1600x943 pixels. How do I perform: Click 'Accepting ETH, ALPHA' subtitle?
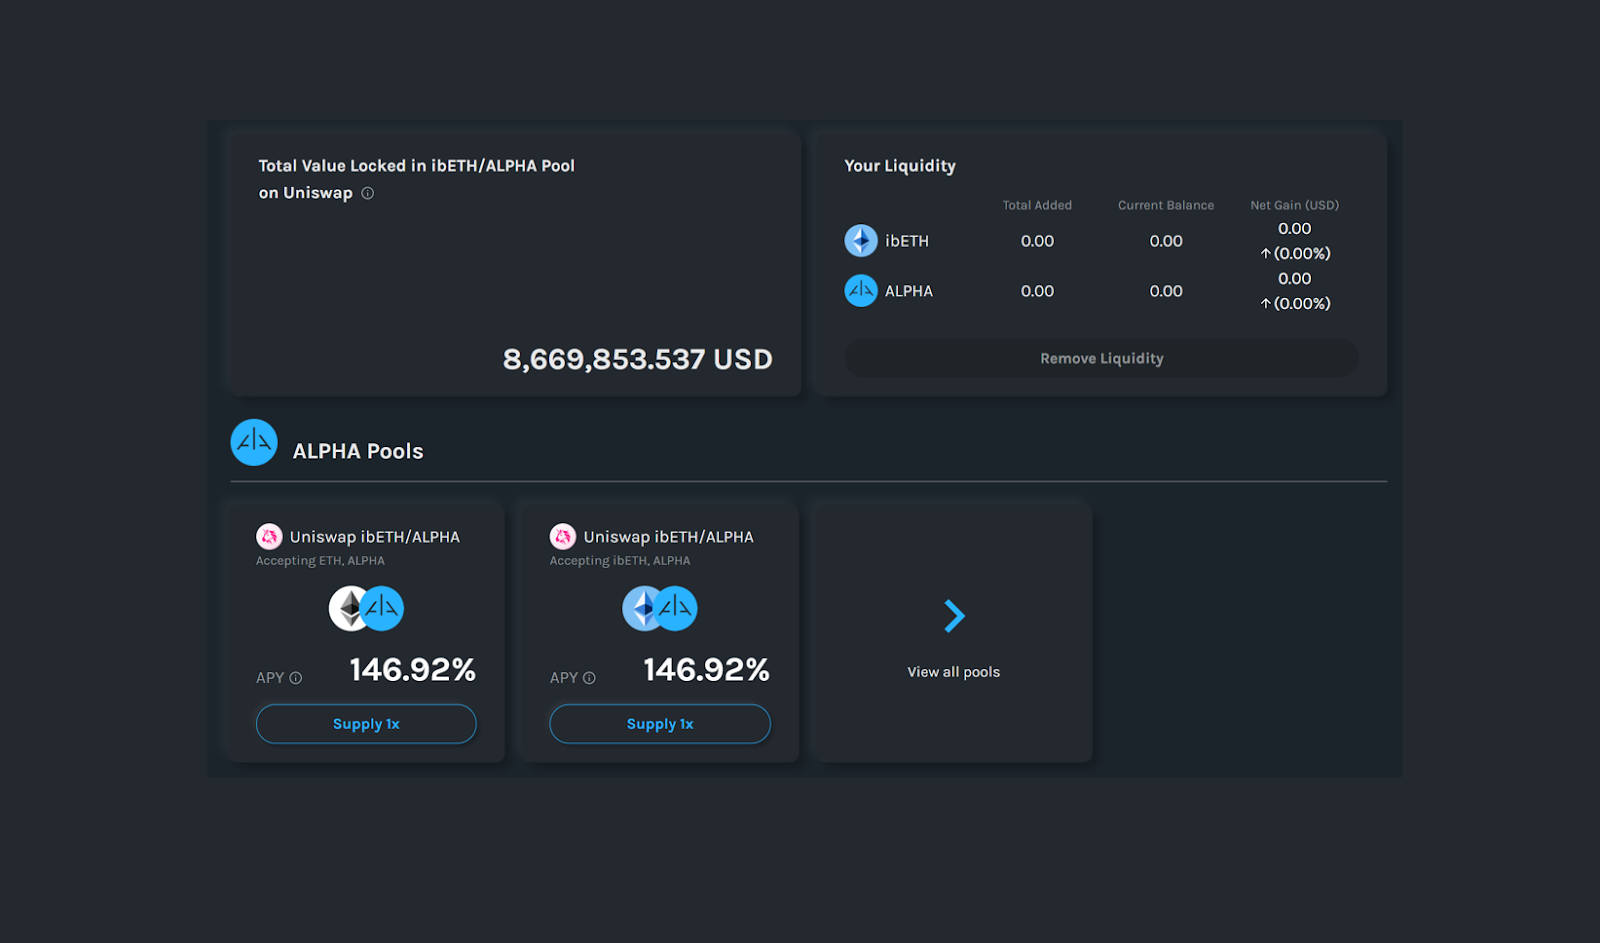tap(320, 561)
